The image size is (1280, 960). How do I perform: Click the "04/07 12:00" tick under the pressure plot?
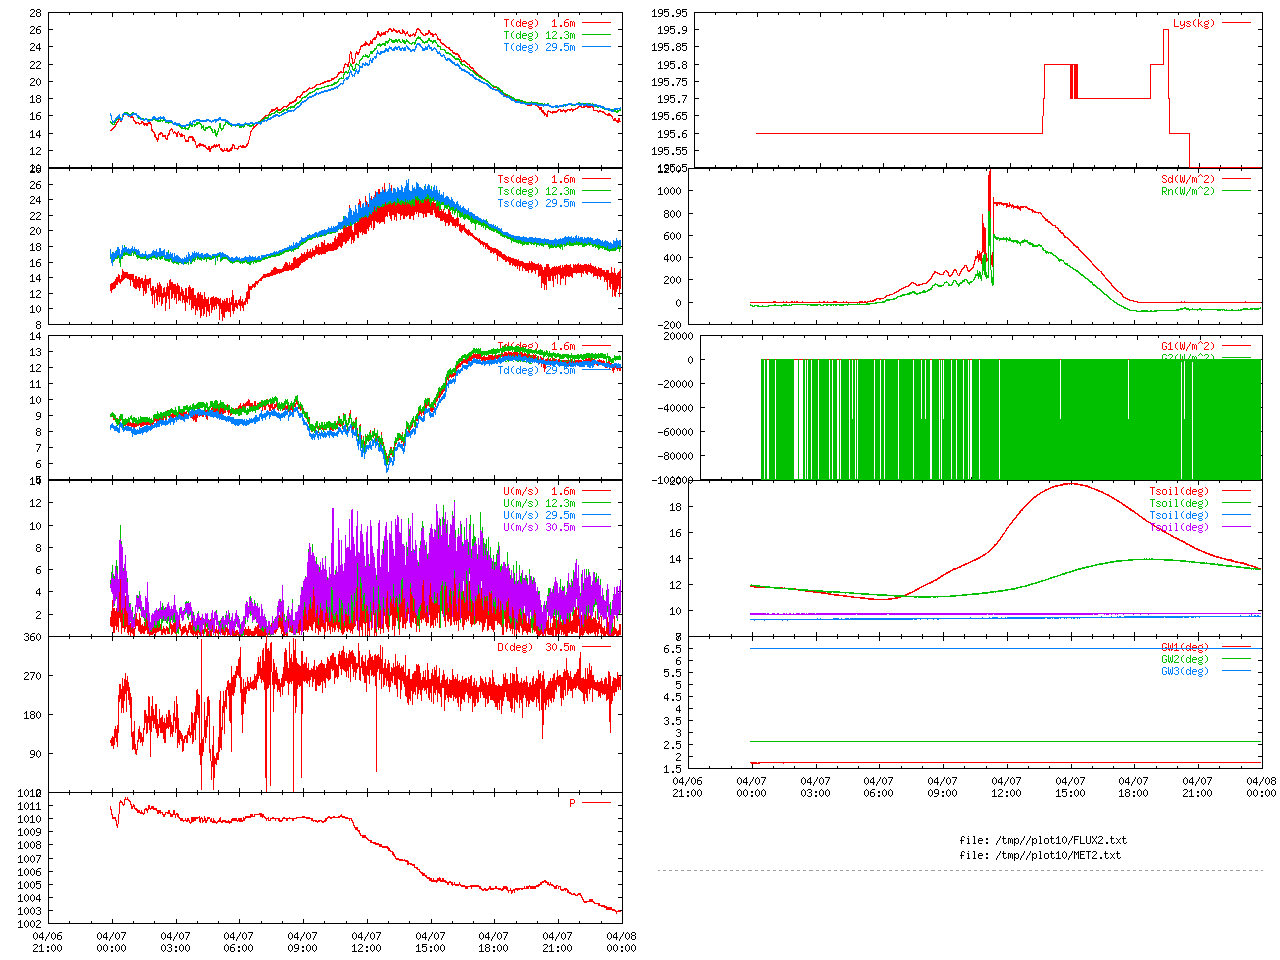[x=366, y=942]
